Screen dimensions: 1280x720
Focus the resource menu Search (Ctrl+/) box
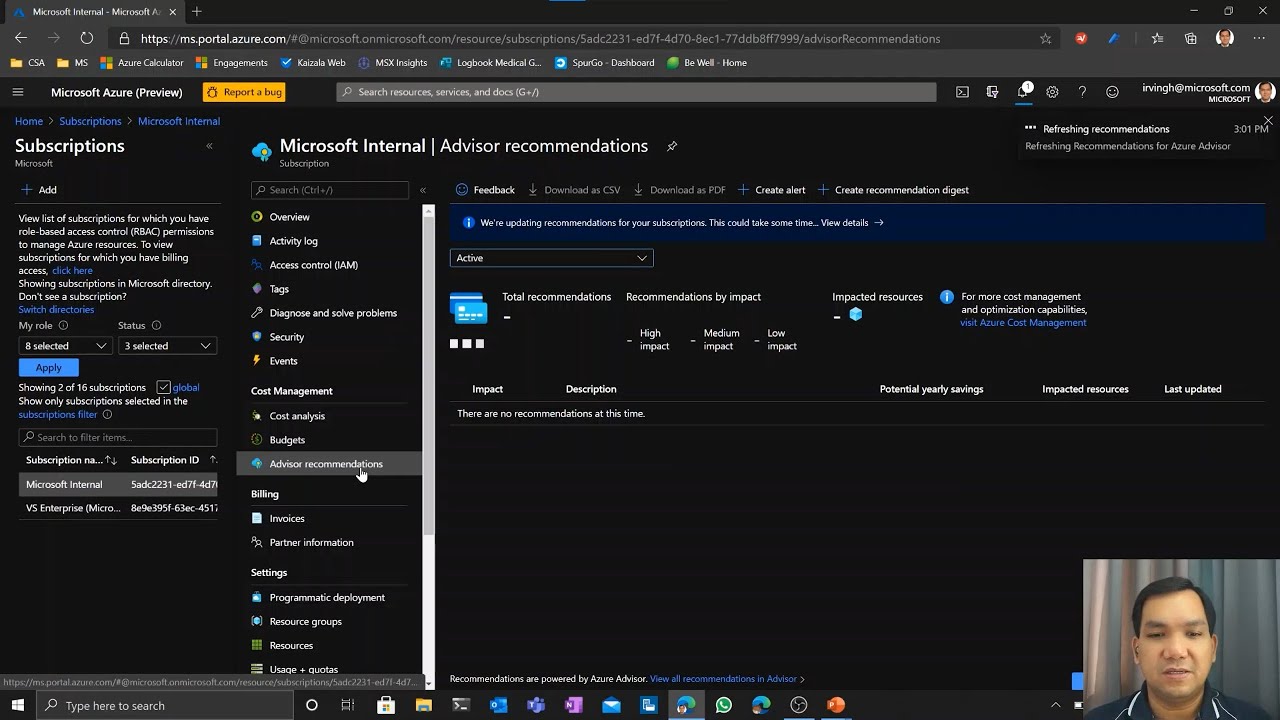330,190
